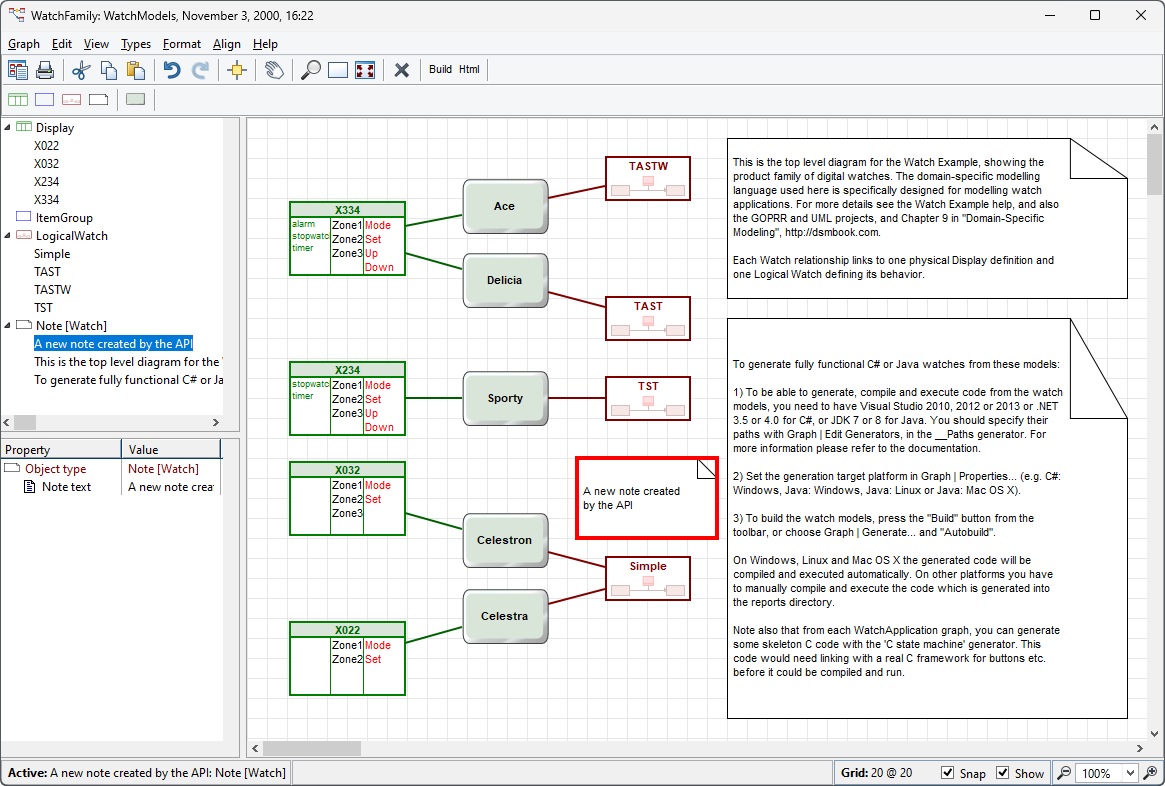The width and height of the screenshot is (1165, 786).
Task: Open the Types menu
Action: [136, 44]
